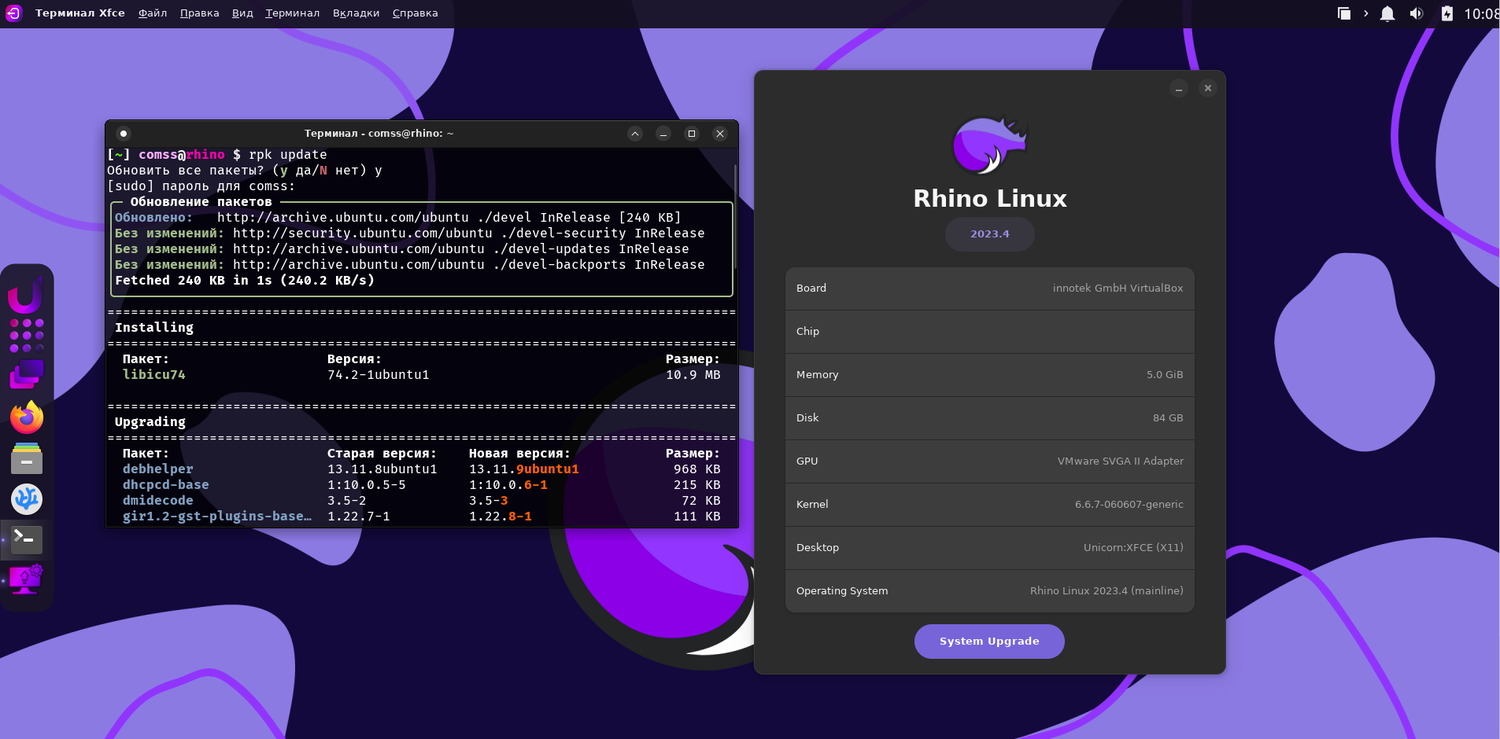
Task: Click the Терминал Xfce application title
Action: tap(80, 13)
